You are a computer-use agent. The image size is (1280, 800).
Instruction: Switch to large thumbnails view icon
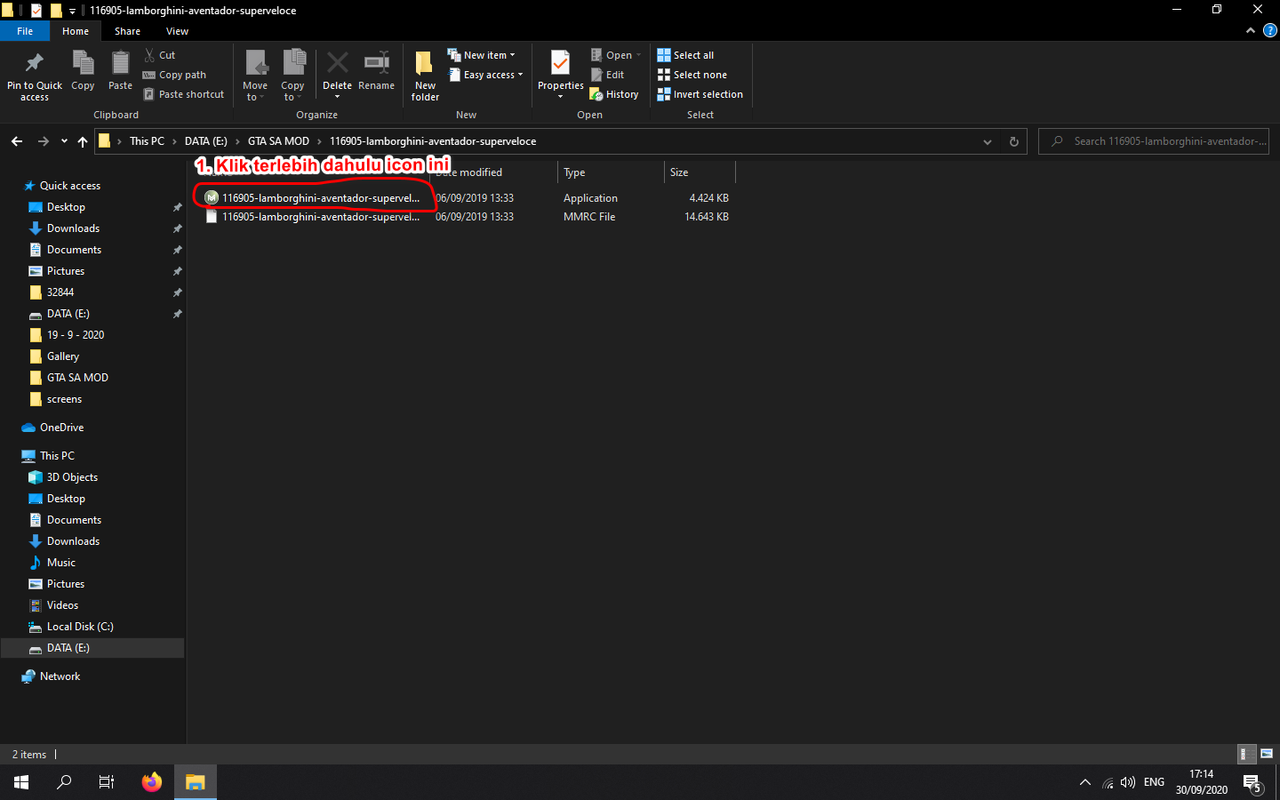[x=1265, y=754]
